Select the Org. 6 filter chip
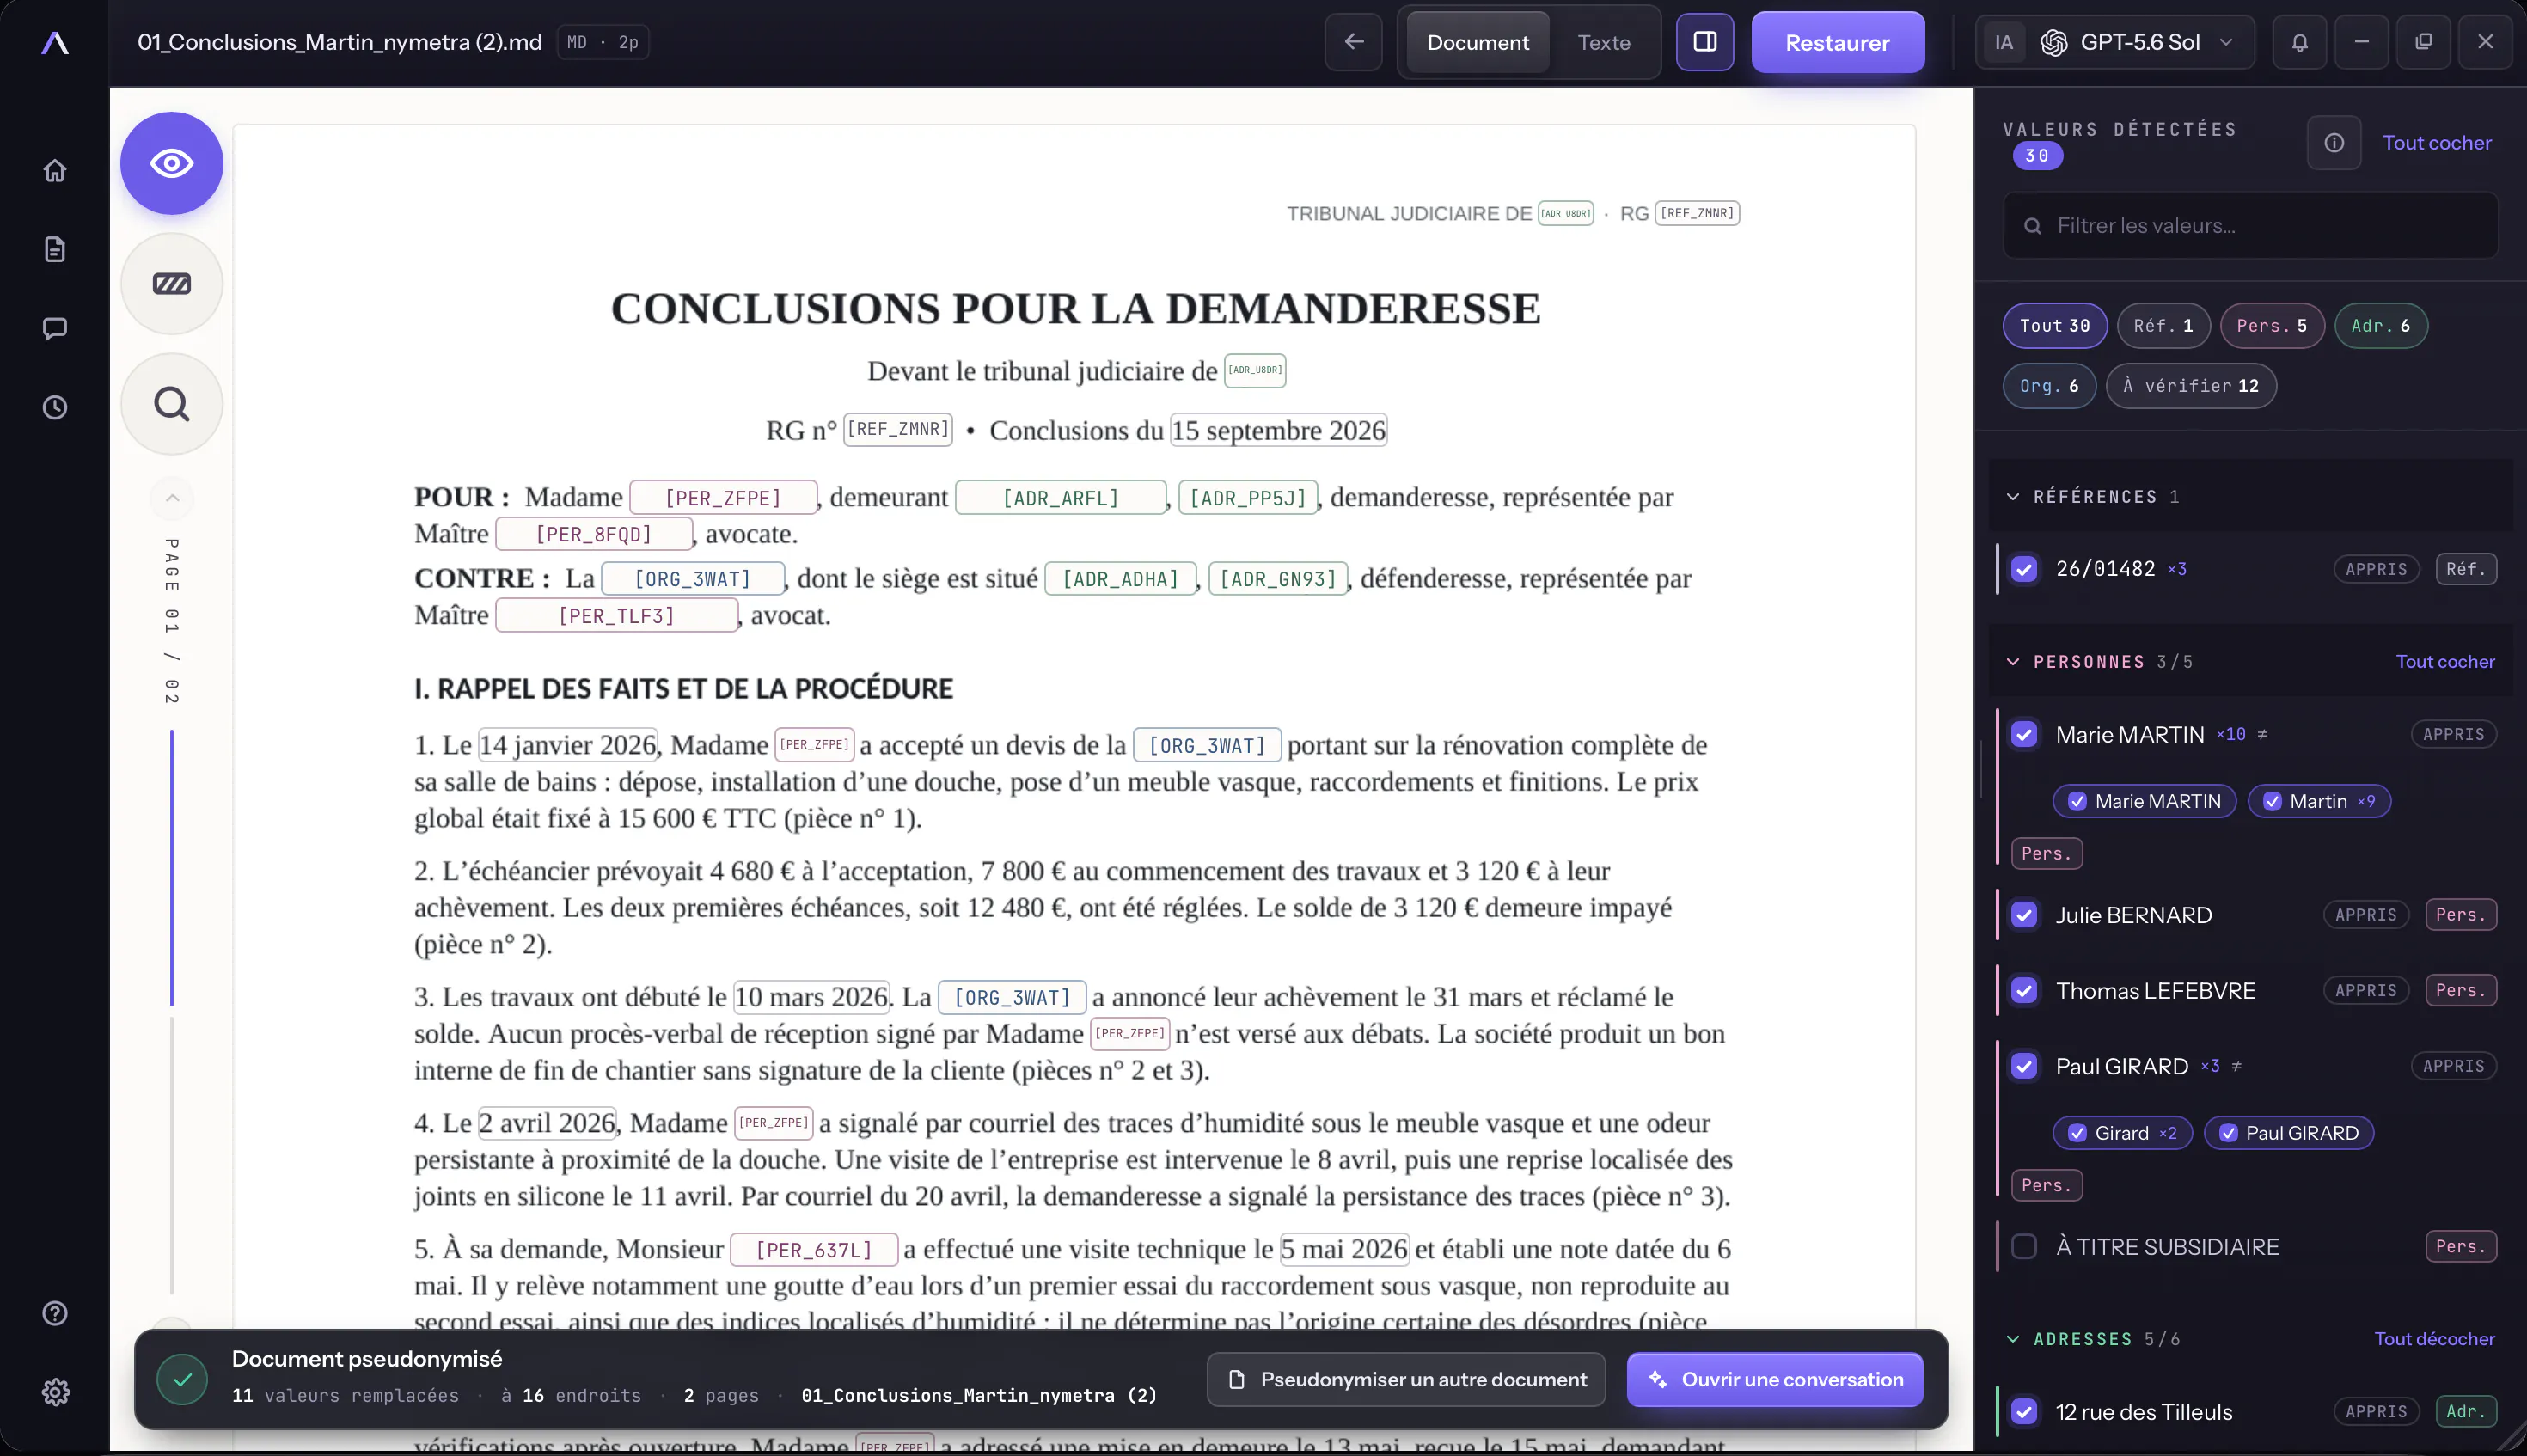The height and width of the screenshot is (1456, 2527). pyautogui.click(x=2049, y=386)
